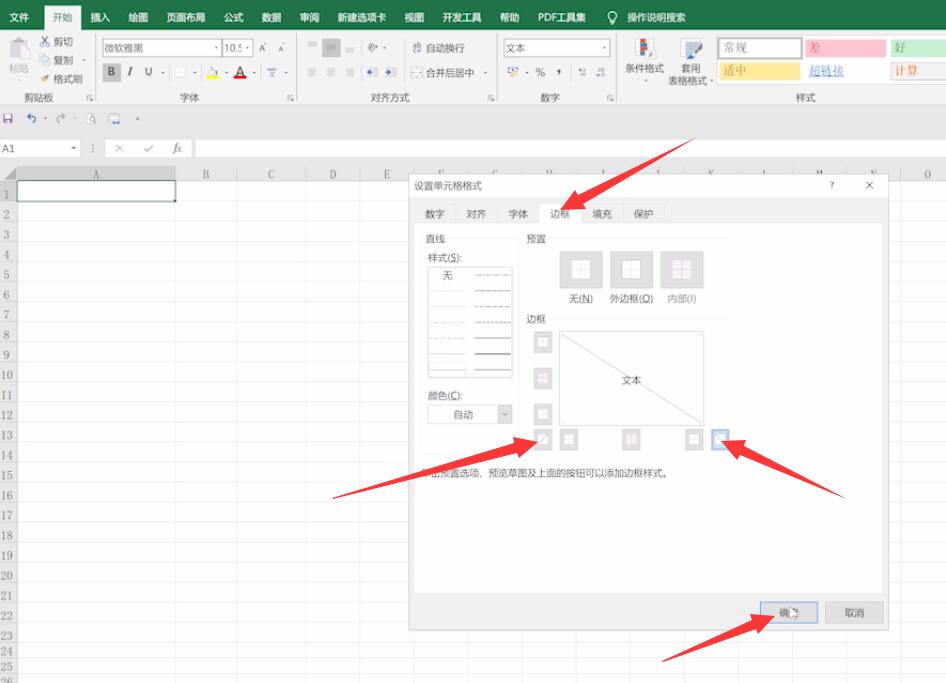Expand the 合并后居中 dropdown arrow

pyautogui.click(x=486, y=72)
